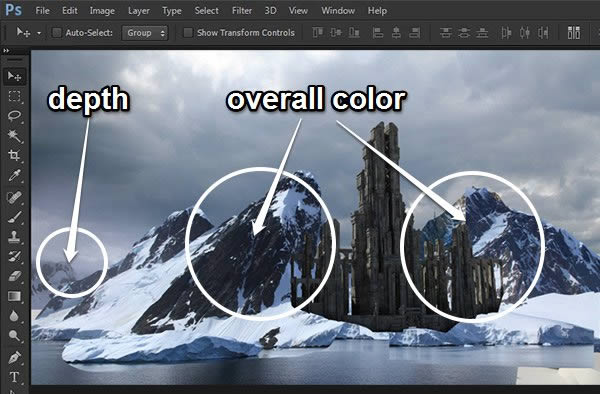600x394 pixels.
Task: Select the Rectangular Marquee tool
Action: pyautogui.click(x=15, y=96)
